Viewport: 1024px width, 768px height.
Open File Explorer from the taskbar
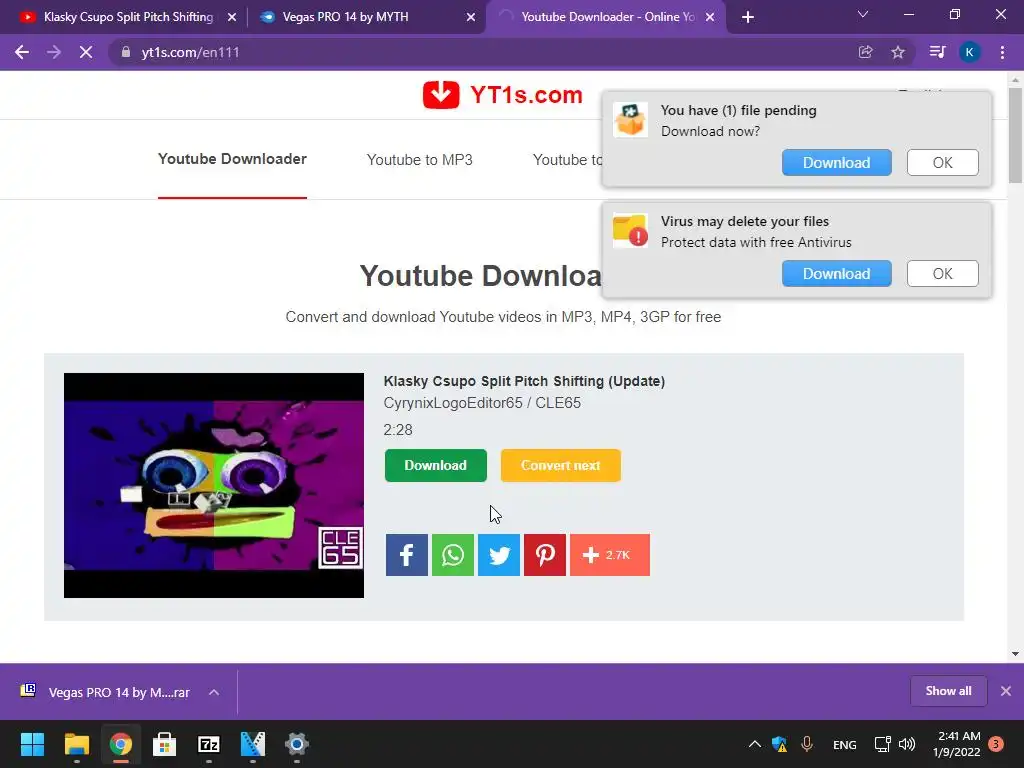(76, 744)
